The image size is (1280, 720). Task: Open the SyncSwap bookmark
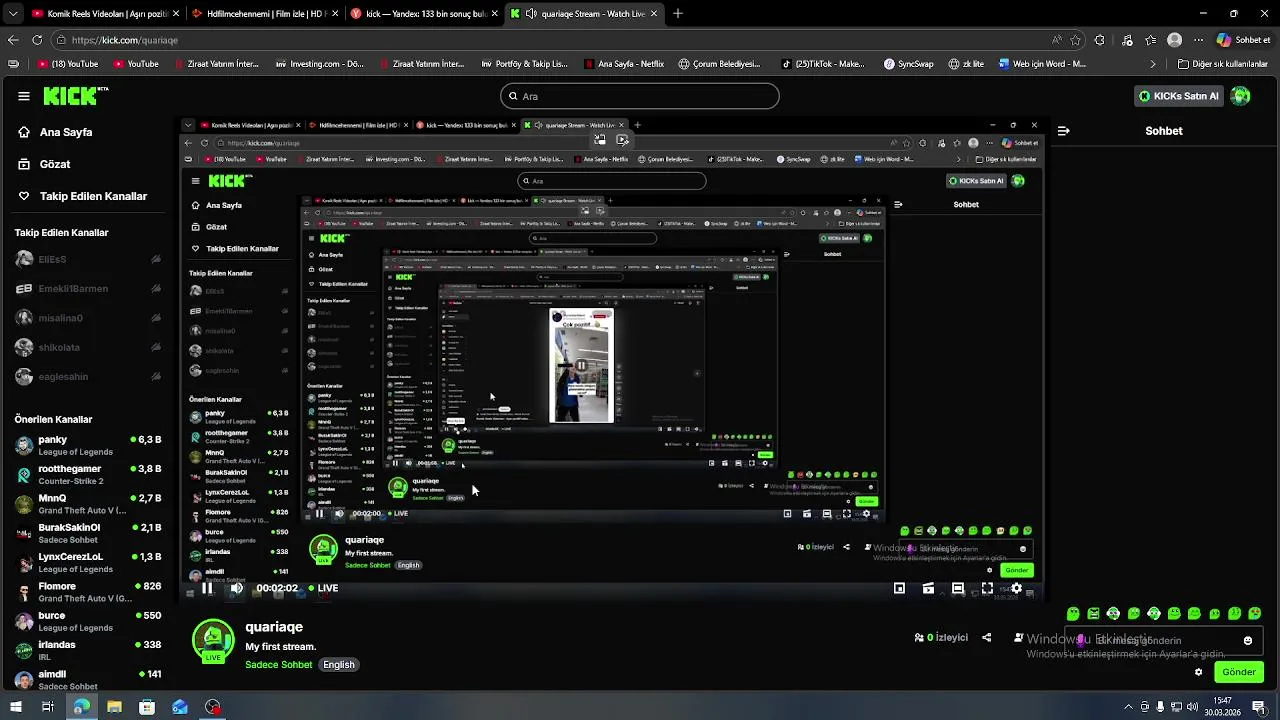(909, 64)
